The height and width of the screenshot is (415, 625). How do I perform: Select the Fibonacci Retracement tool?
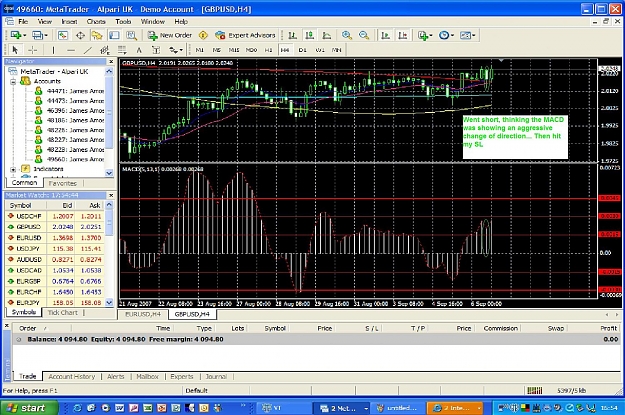point(122,50)
